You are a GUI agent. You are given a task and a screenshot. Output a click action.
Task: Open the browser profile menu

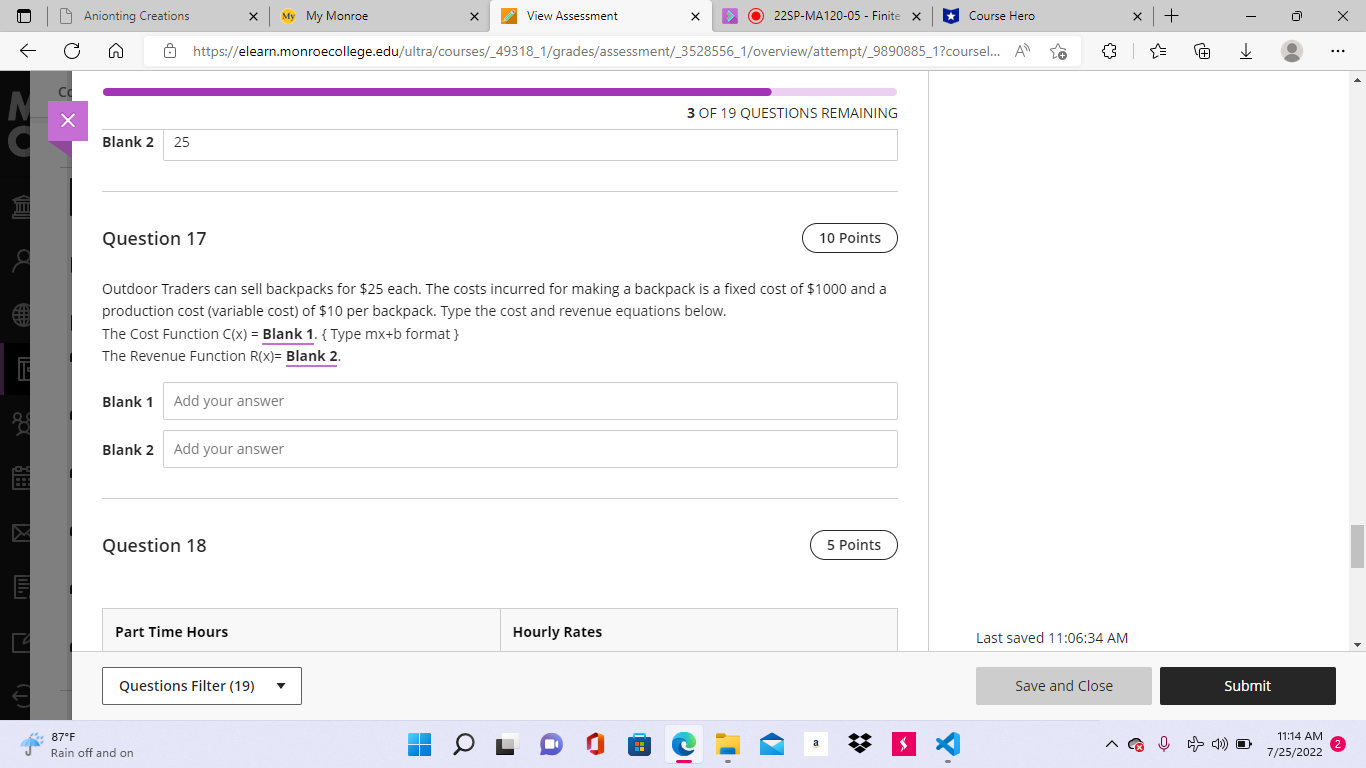click(1292, 51)
